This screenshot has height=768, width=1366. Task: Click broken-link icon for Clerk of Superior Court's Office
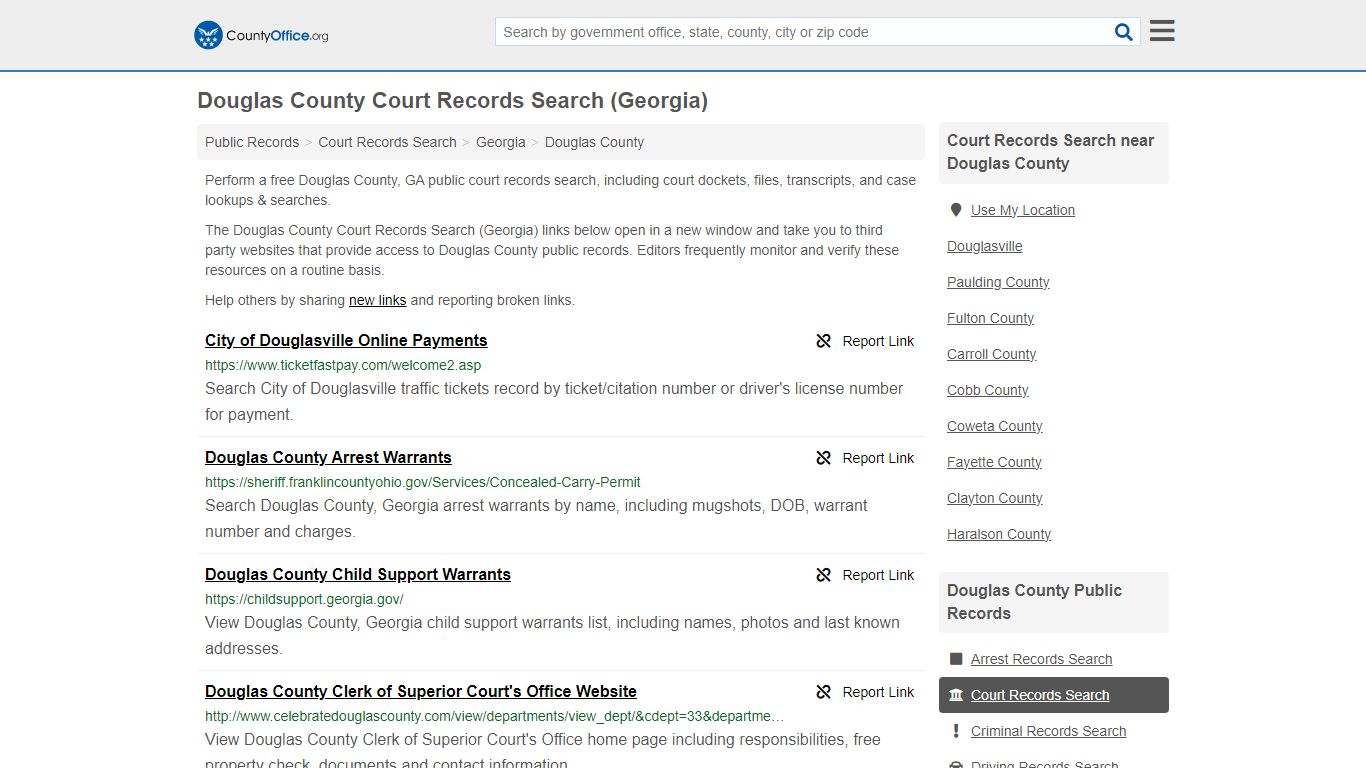point(824,692)
